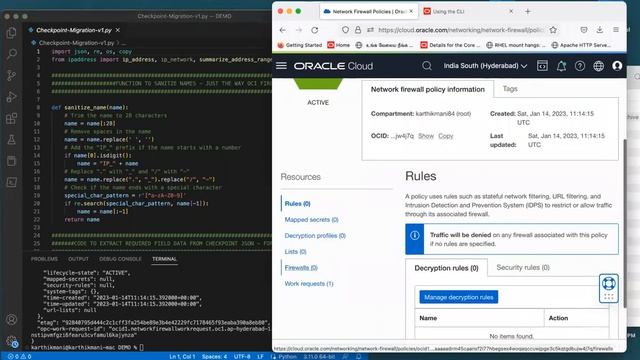Open Explorer in VS Code activity bar
Image resolution: width=640 pixels, height=360 pixels.
11,33
